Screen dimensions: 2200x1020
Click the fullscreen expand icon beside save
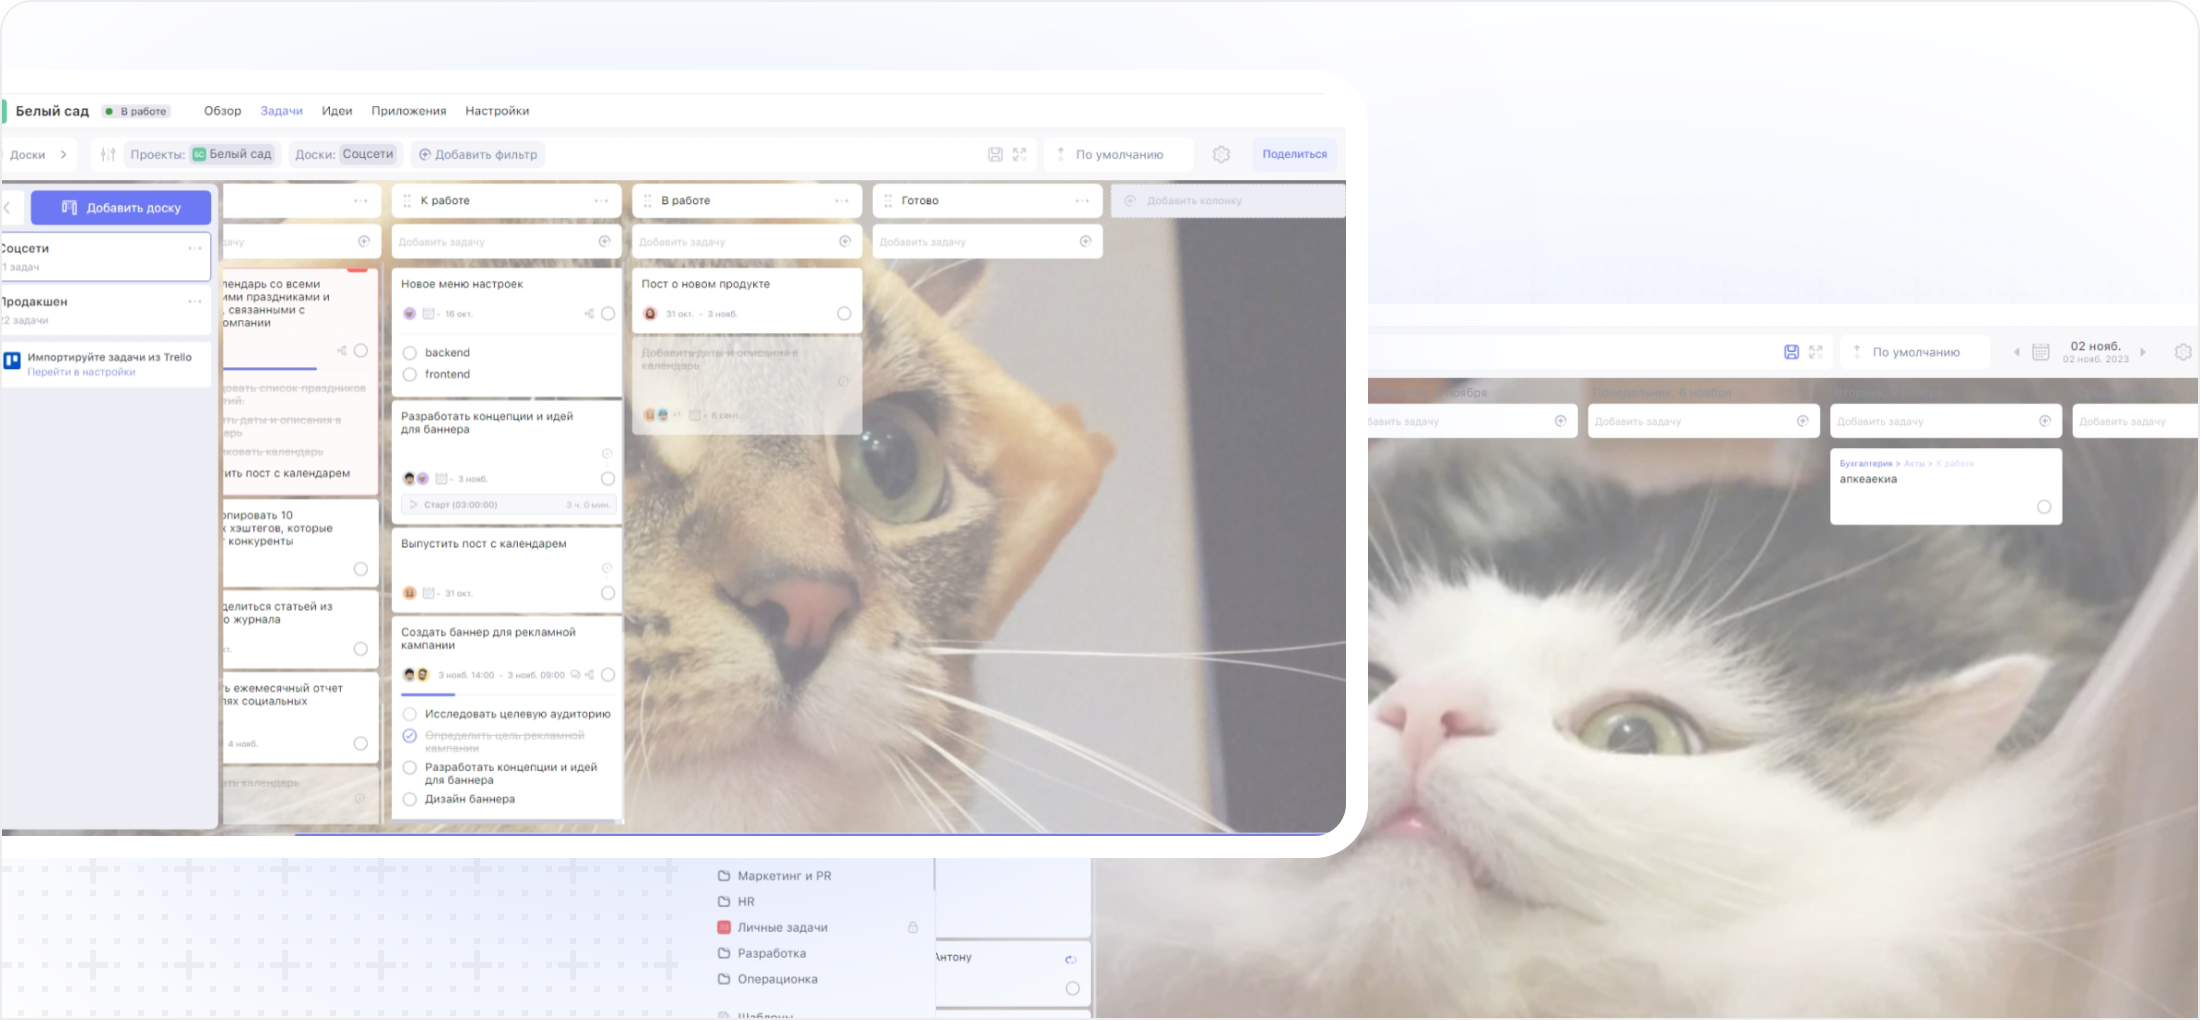(x=1019, y=154)
